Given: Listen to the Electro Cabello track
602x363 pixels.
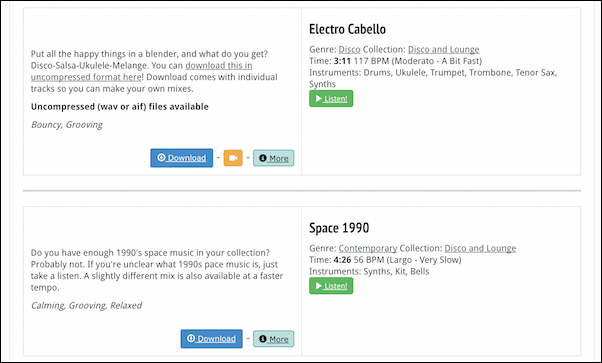Looking at the screenshot, I should point(331,99).
